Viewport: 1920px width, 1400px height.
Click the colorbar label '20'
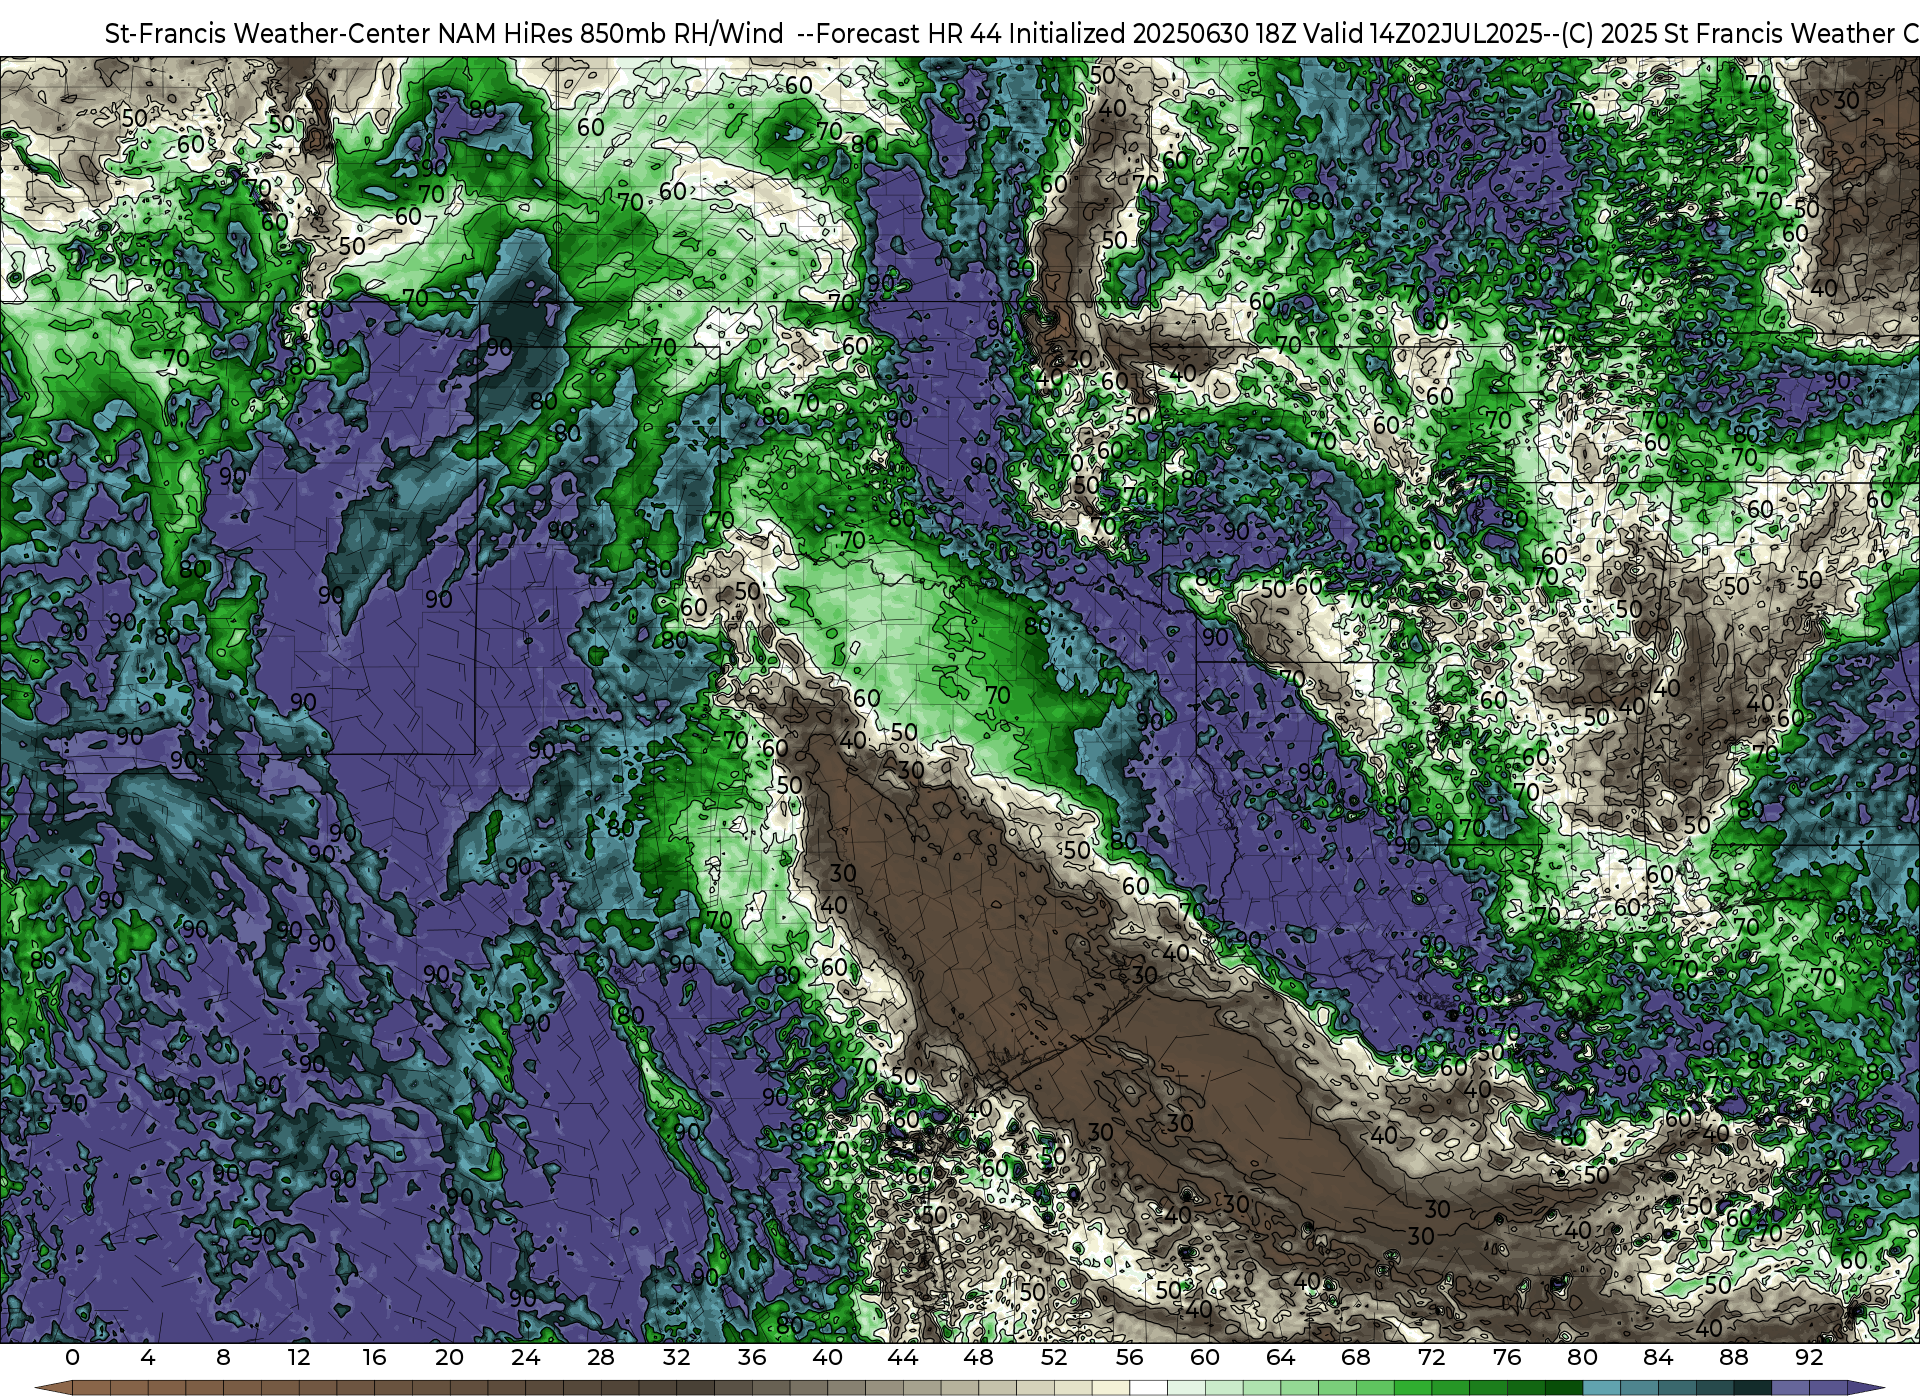(450, 1358)
